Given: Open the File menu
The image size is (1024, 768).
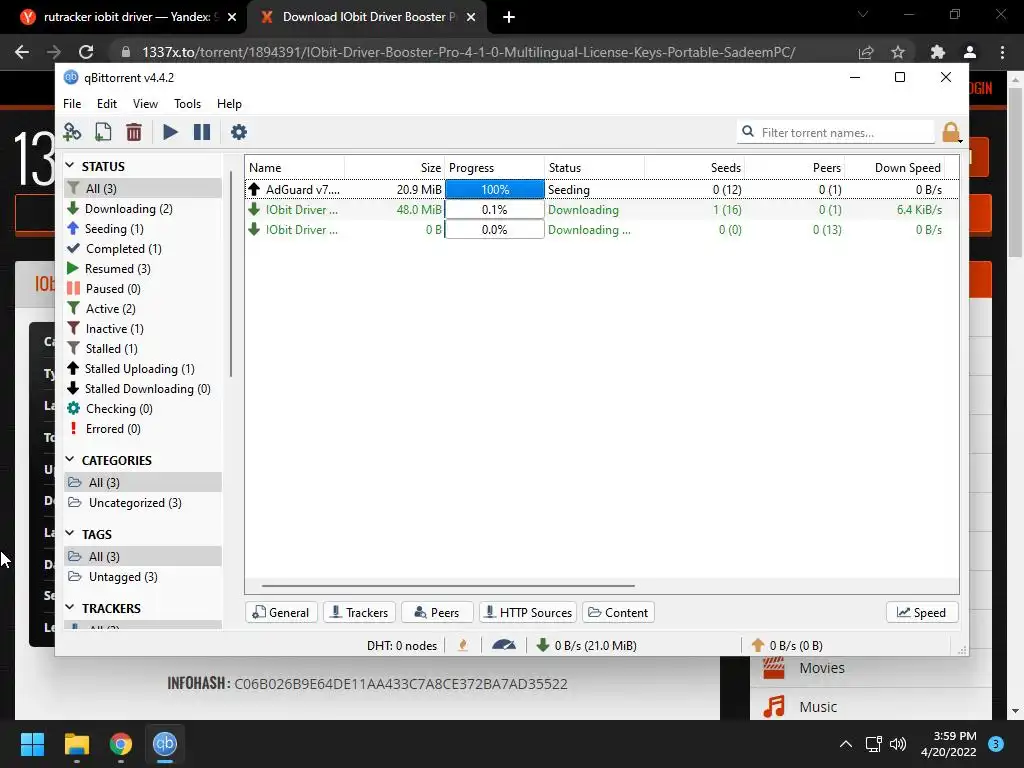Looking at the screenshot, I should pyautogui.click(x=72, y=104).
